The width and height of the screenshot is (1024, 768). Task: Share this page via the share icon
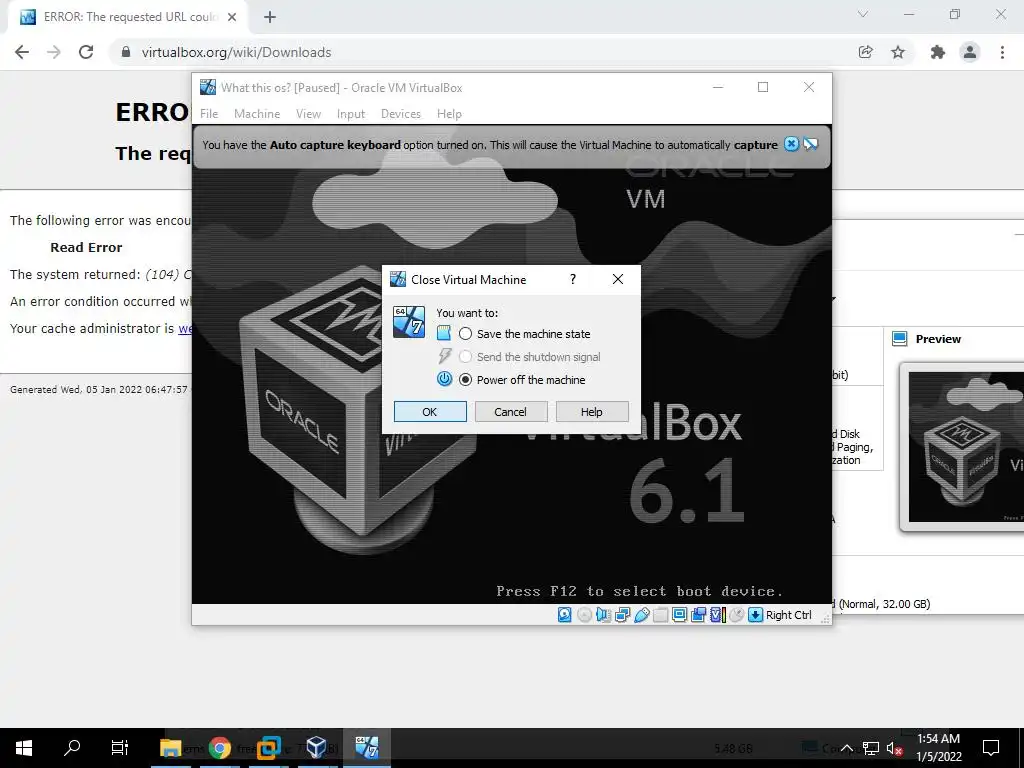(865, 52)
